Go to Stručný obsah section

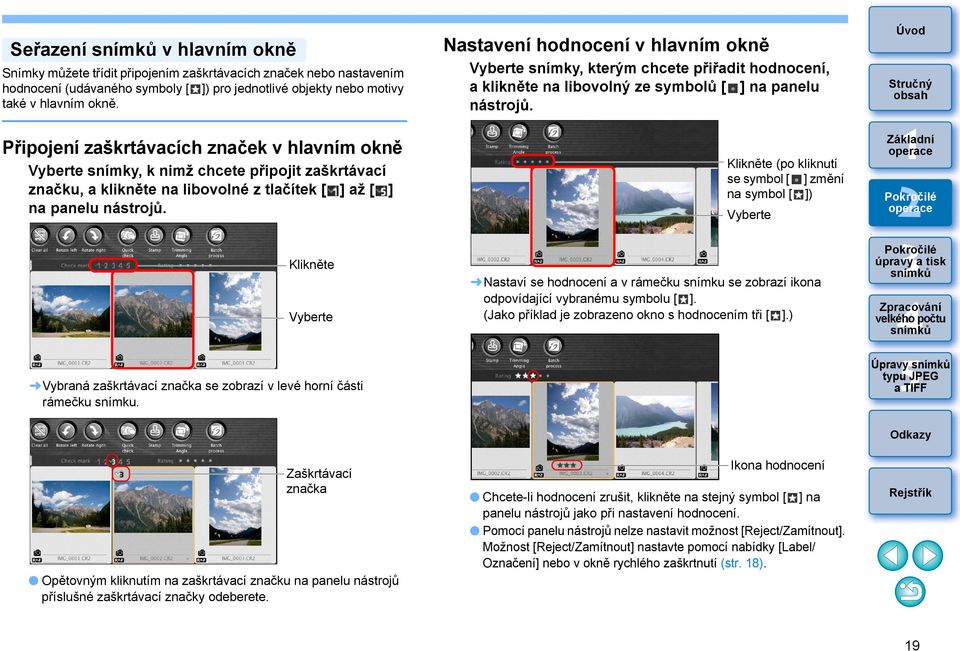click(x=910, y=89)
